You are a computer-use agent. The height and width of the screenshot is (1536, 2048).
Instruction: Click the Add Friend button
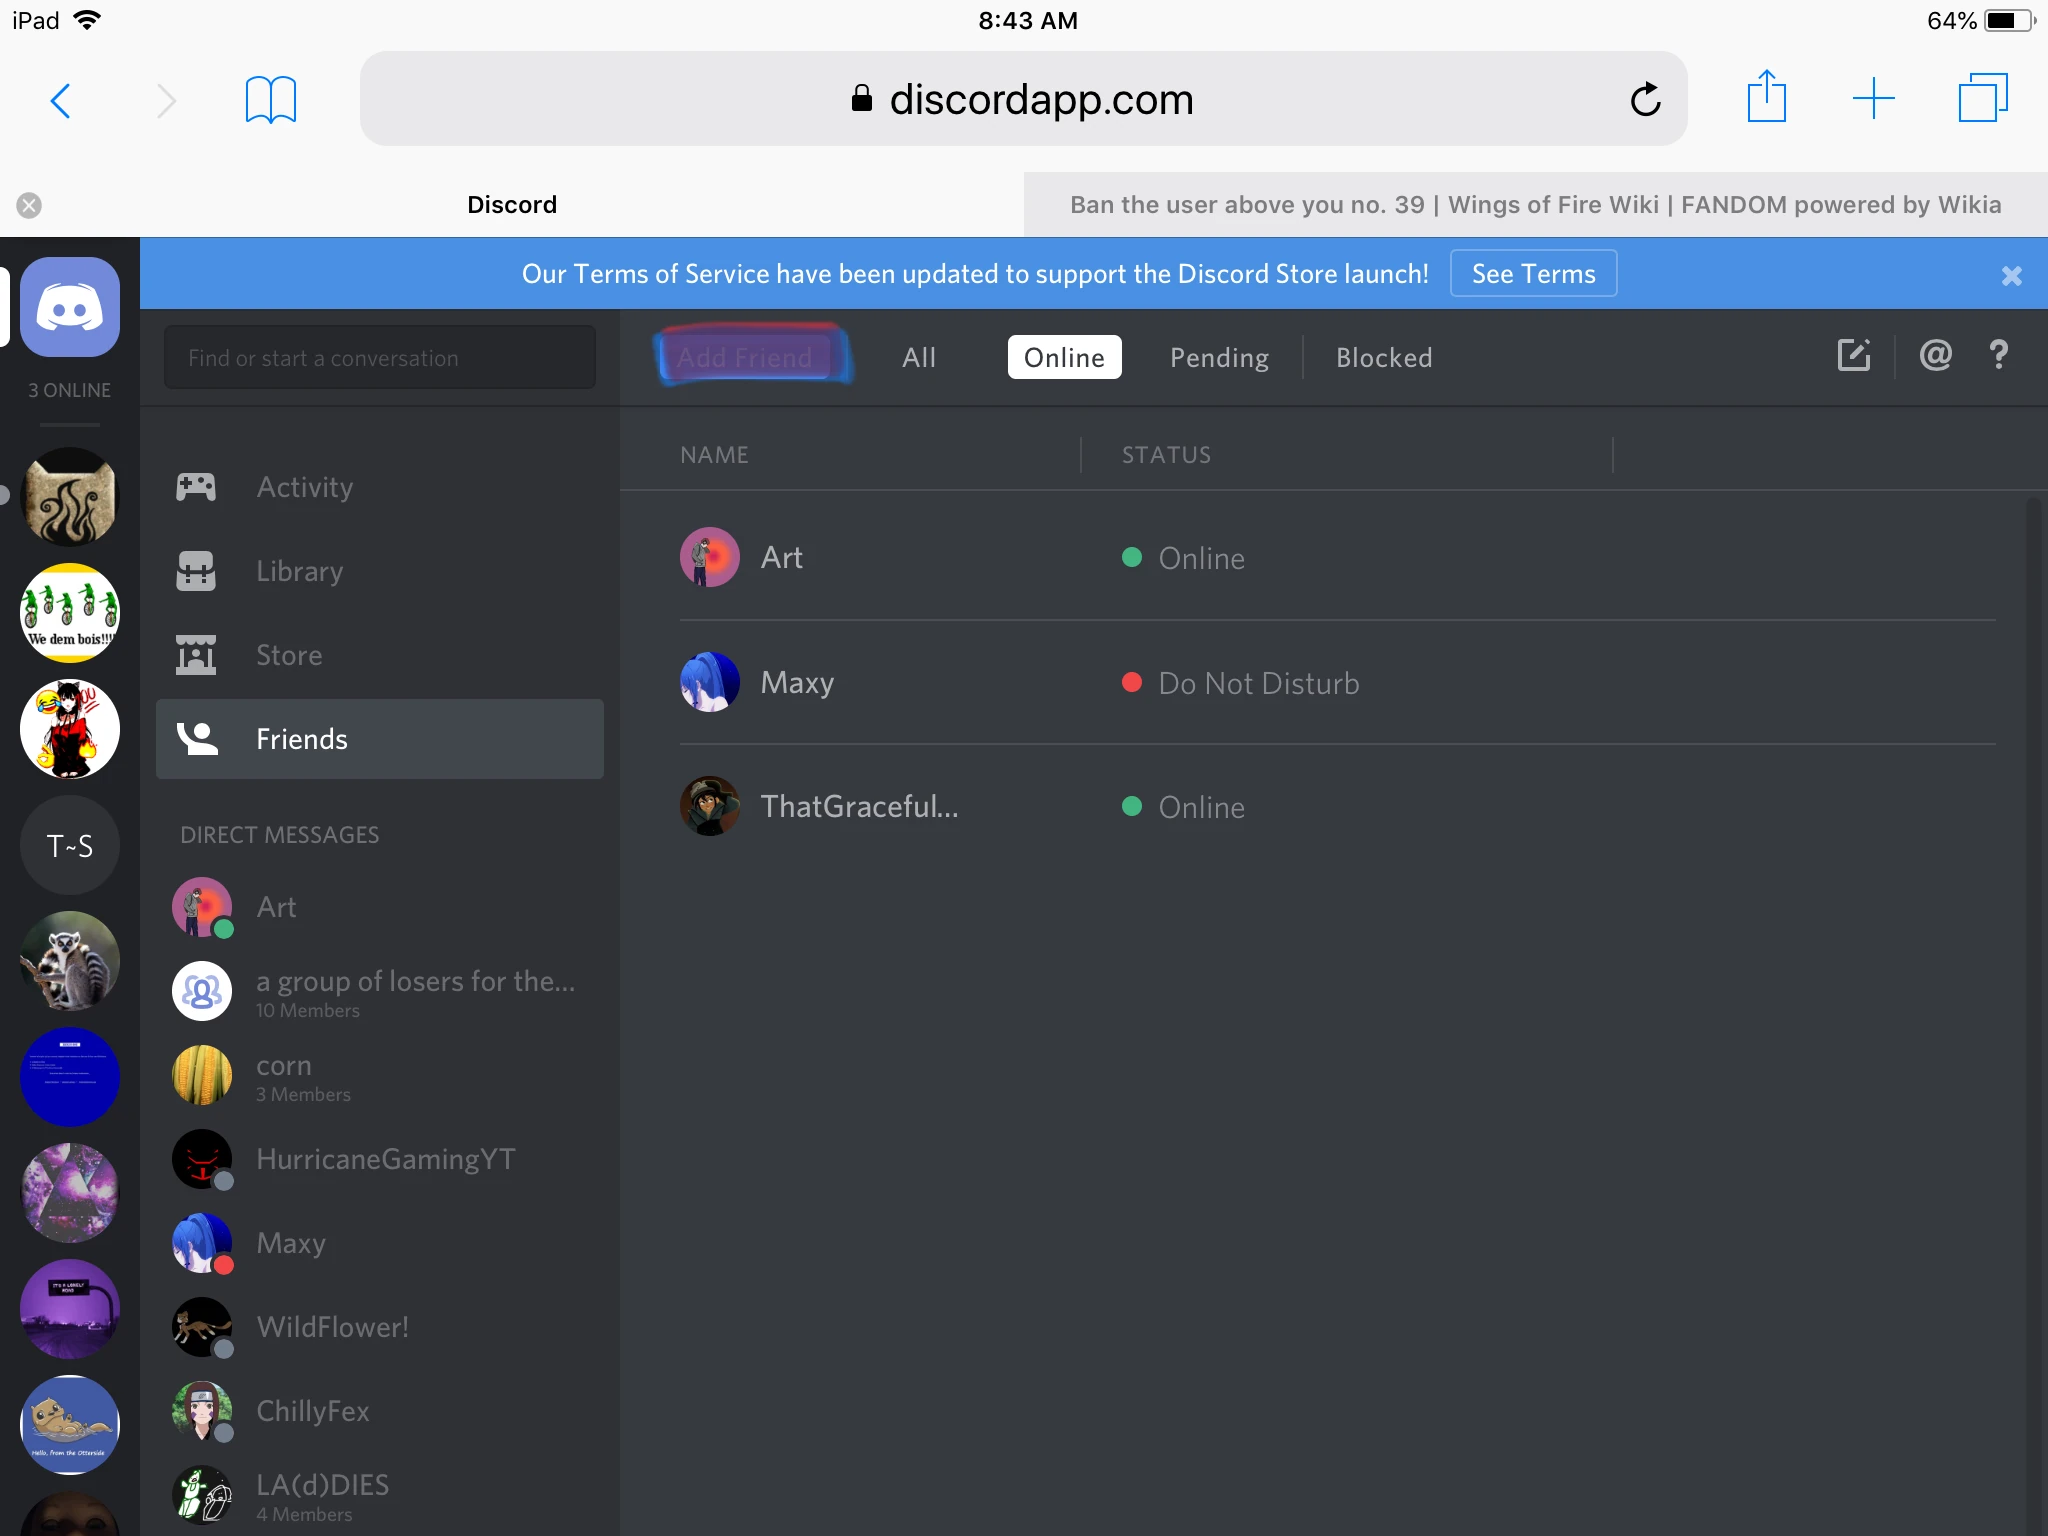[745, 357]
